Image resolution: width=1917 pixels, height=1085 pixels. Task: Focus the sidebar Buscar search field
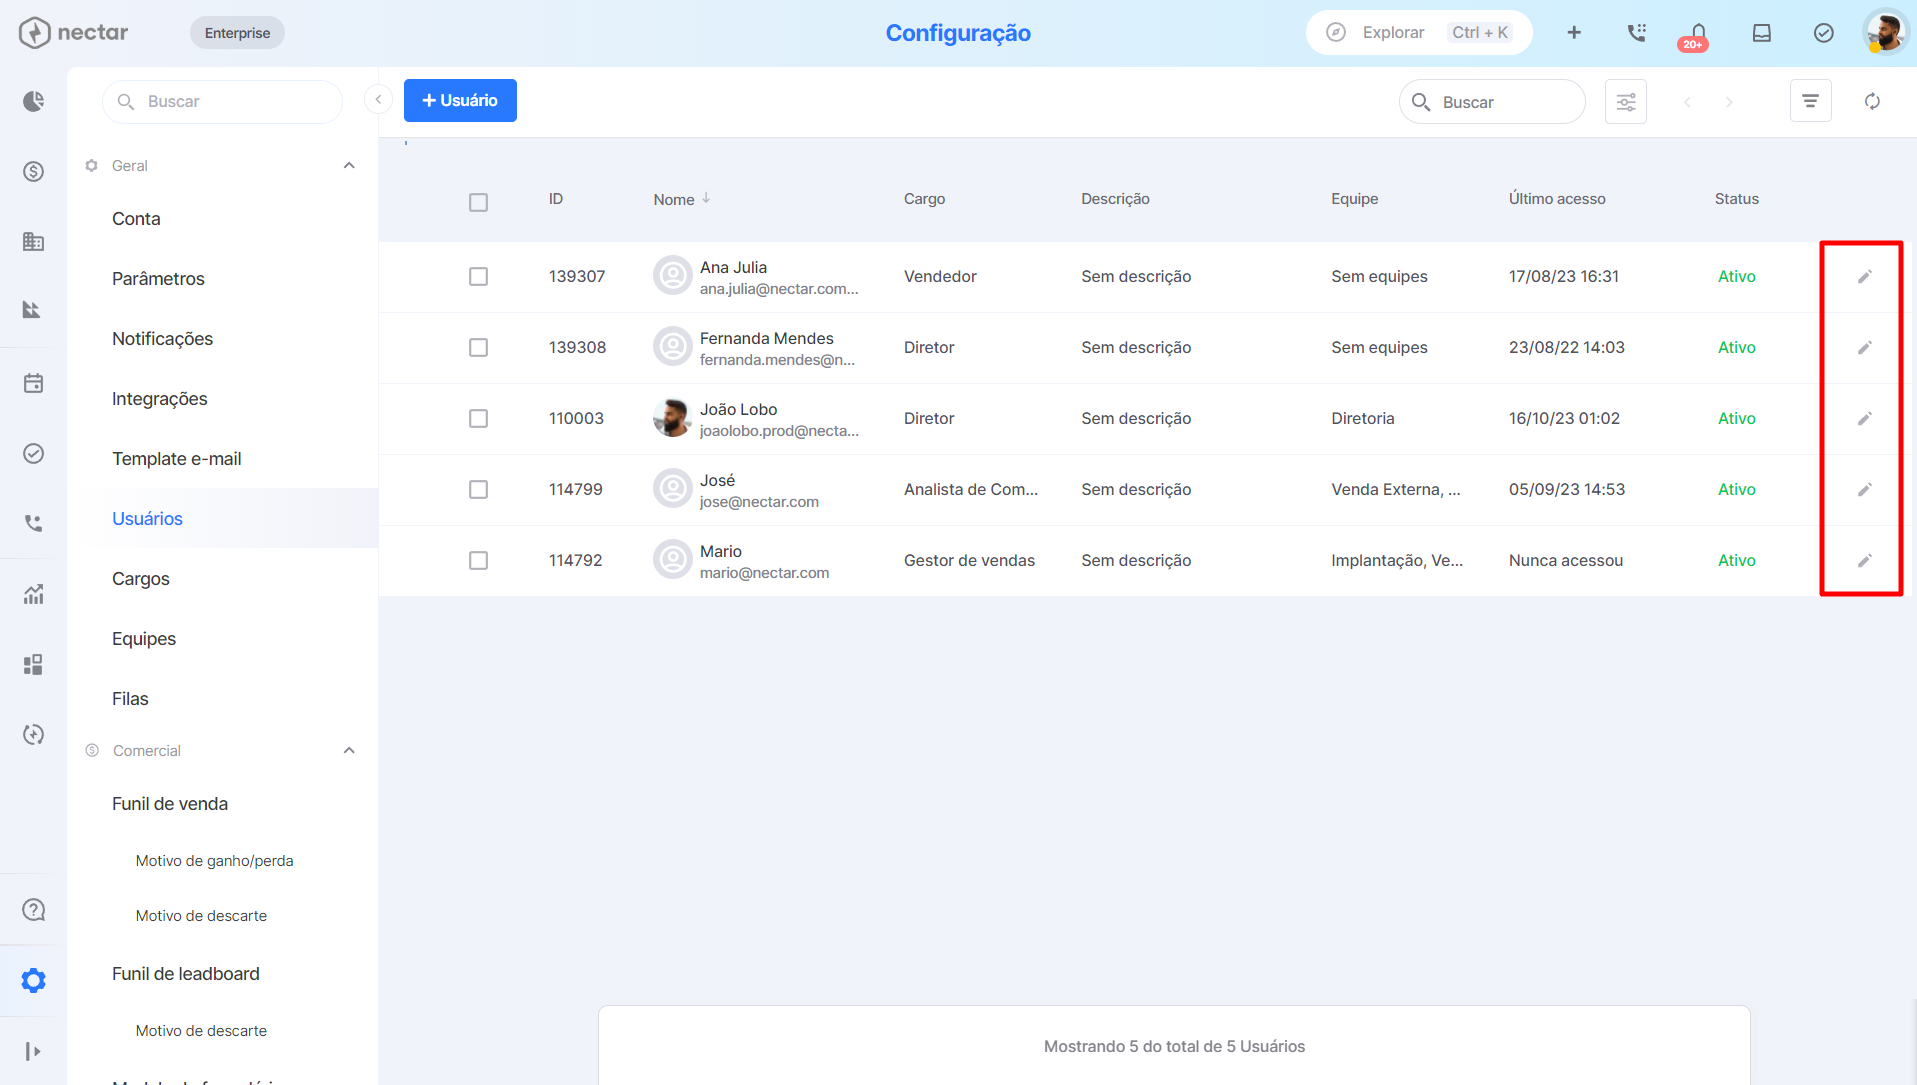point(222,101)
